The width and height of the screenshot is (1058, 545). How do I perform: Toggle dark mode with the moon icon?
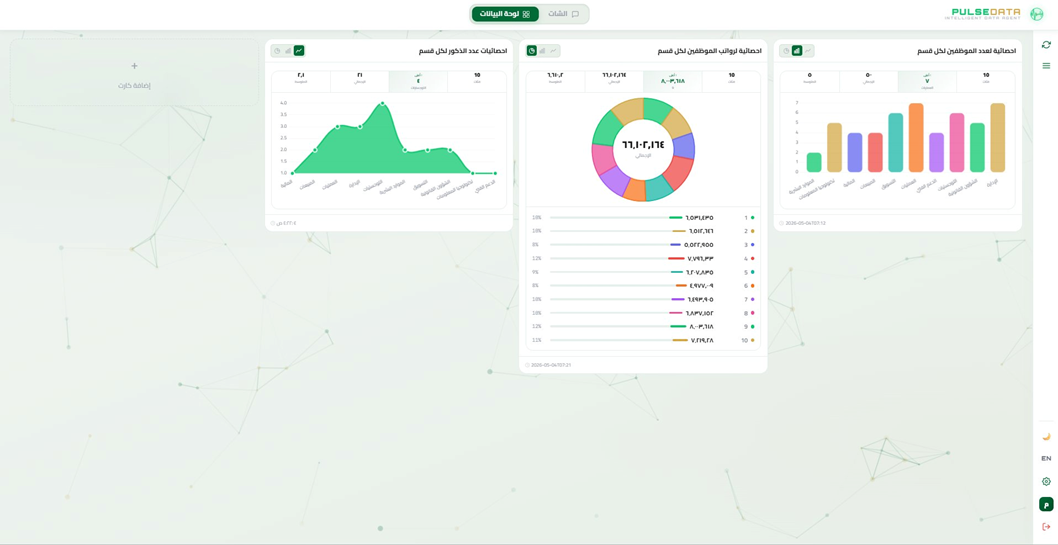[x=1046, y=436]
